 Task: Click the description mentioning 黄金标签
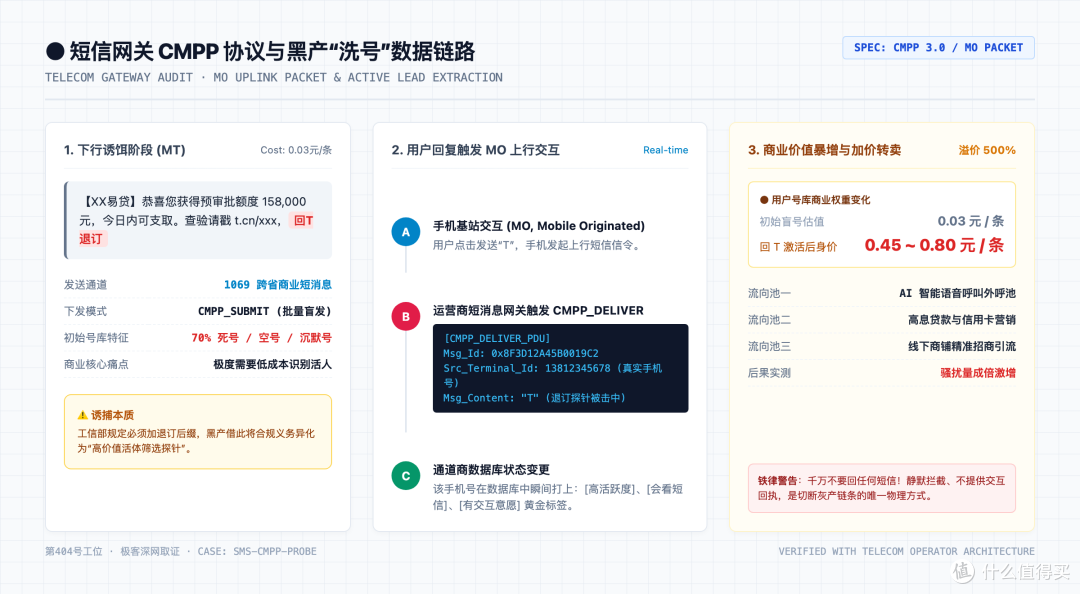[557, 497]
